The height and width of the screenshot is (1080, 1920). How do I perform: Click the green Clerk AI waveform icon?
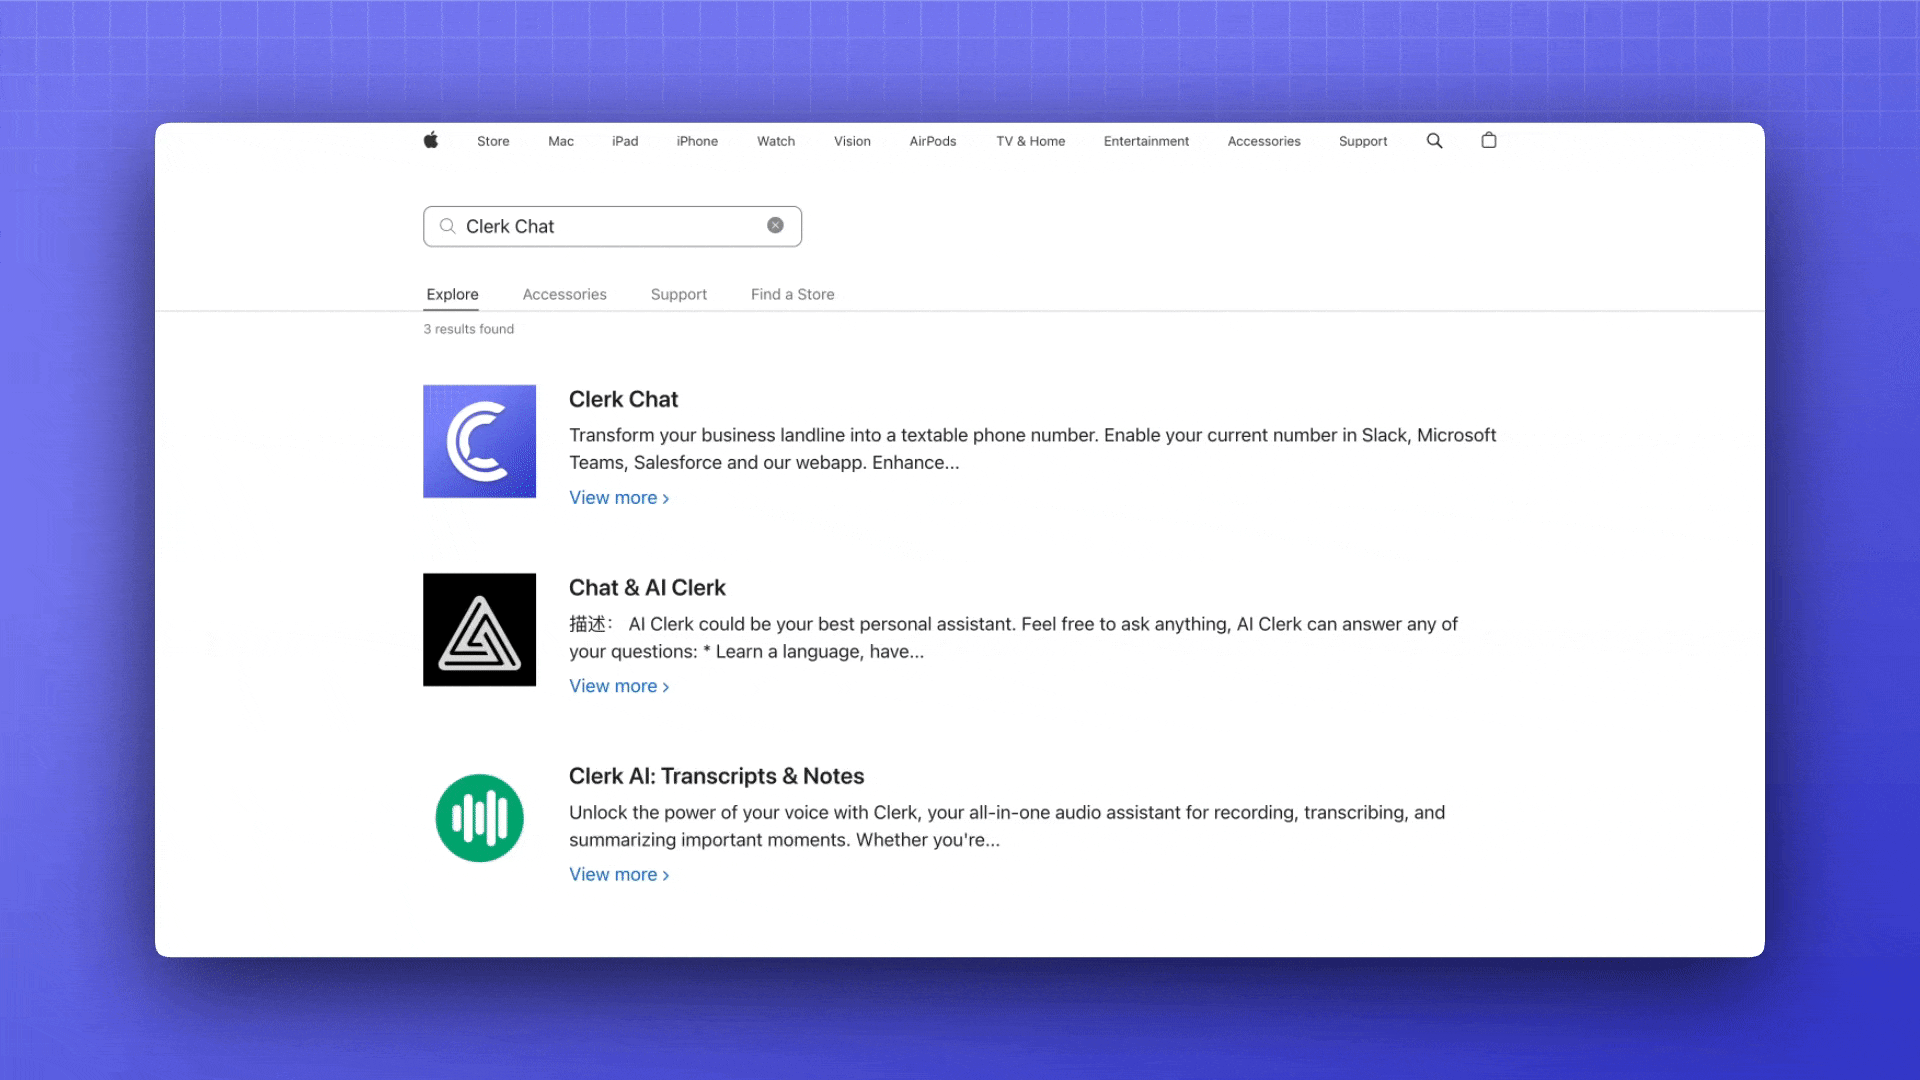click(x=479, y=818)
